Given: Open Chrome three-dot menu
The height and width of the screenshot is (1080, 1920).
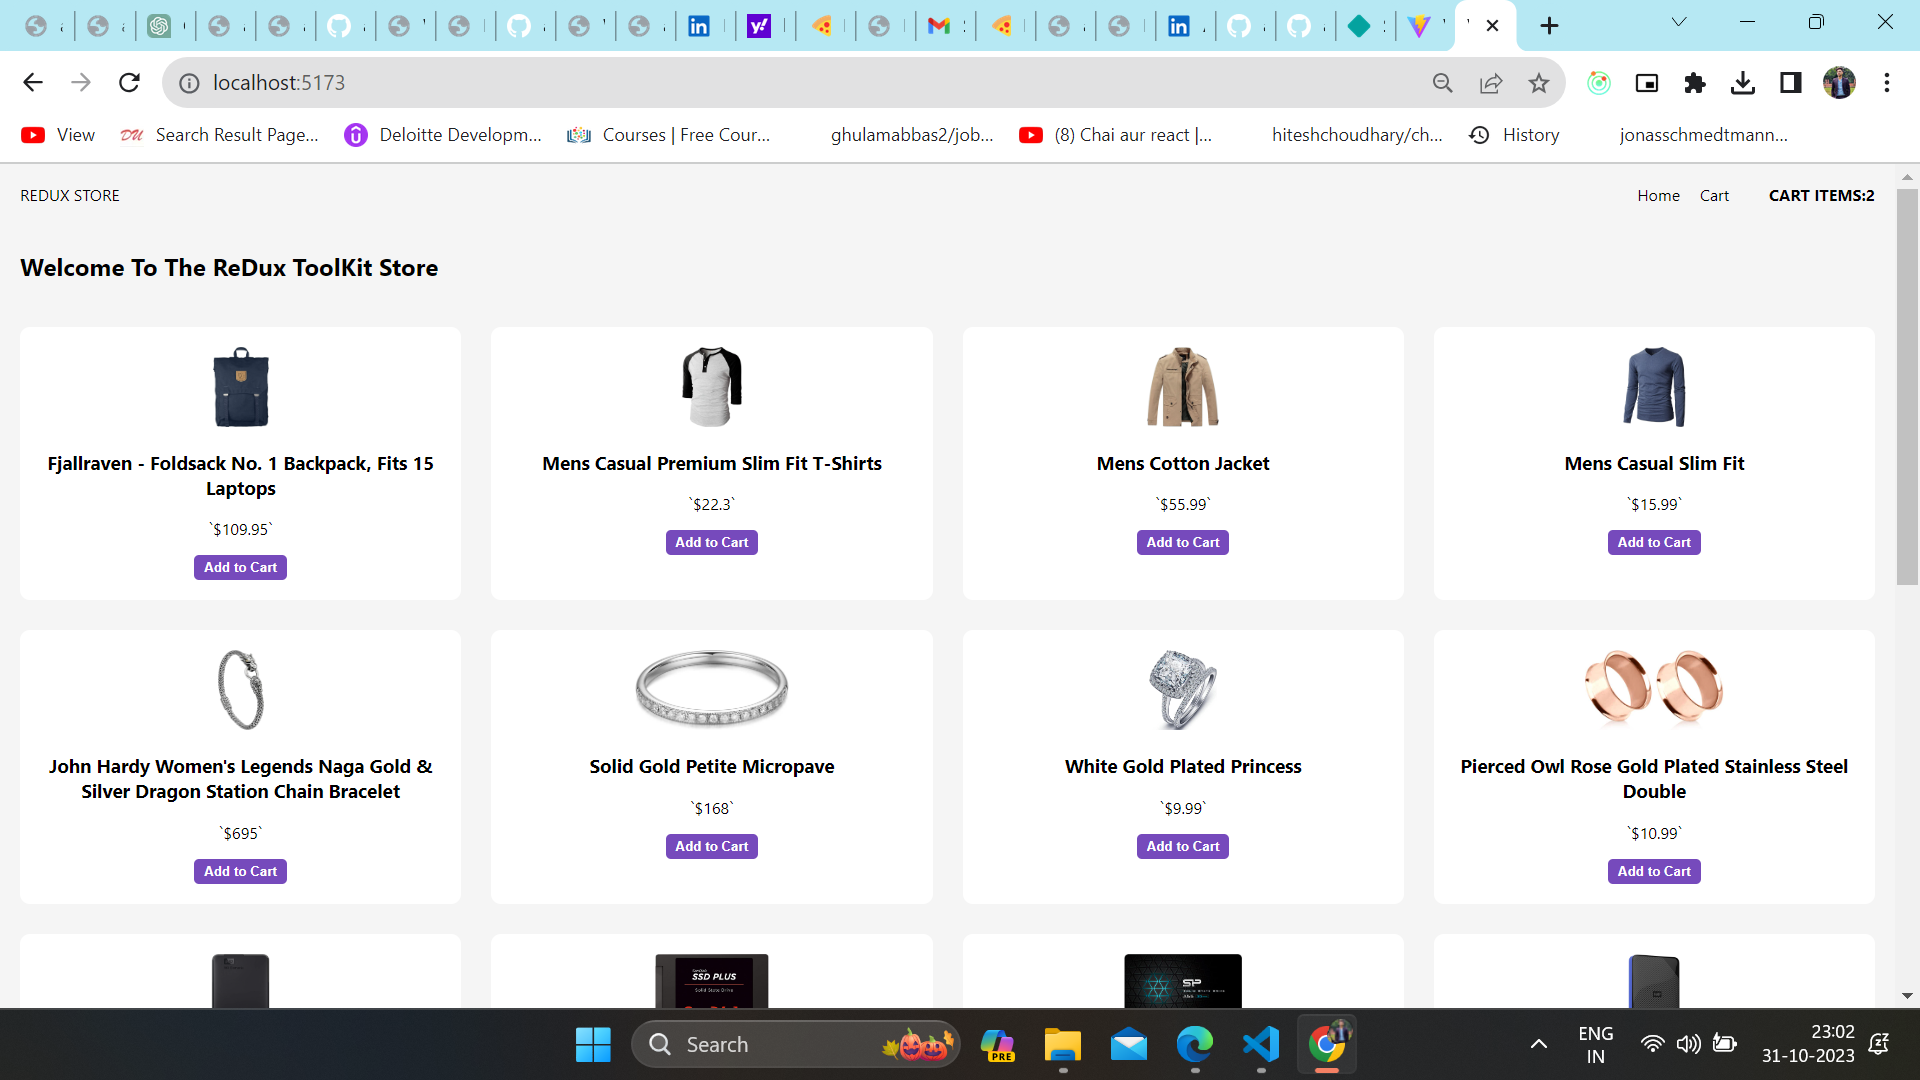Looking at the screenshot, I should click(x=1886, y=83).
